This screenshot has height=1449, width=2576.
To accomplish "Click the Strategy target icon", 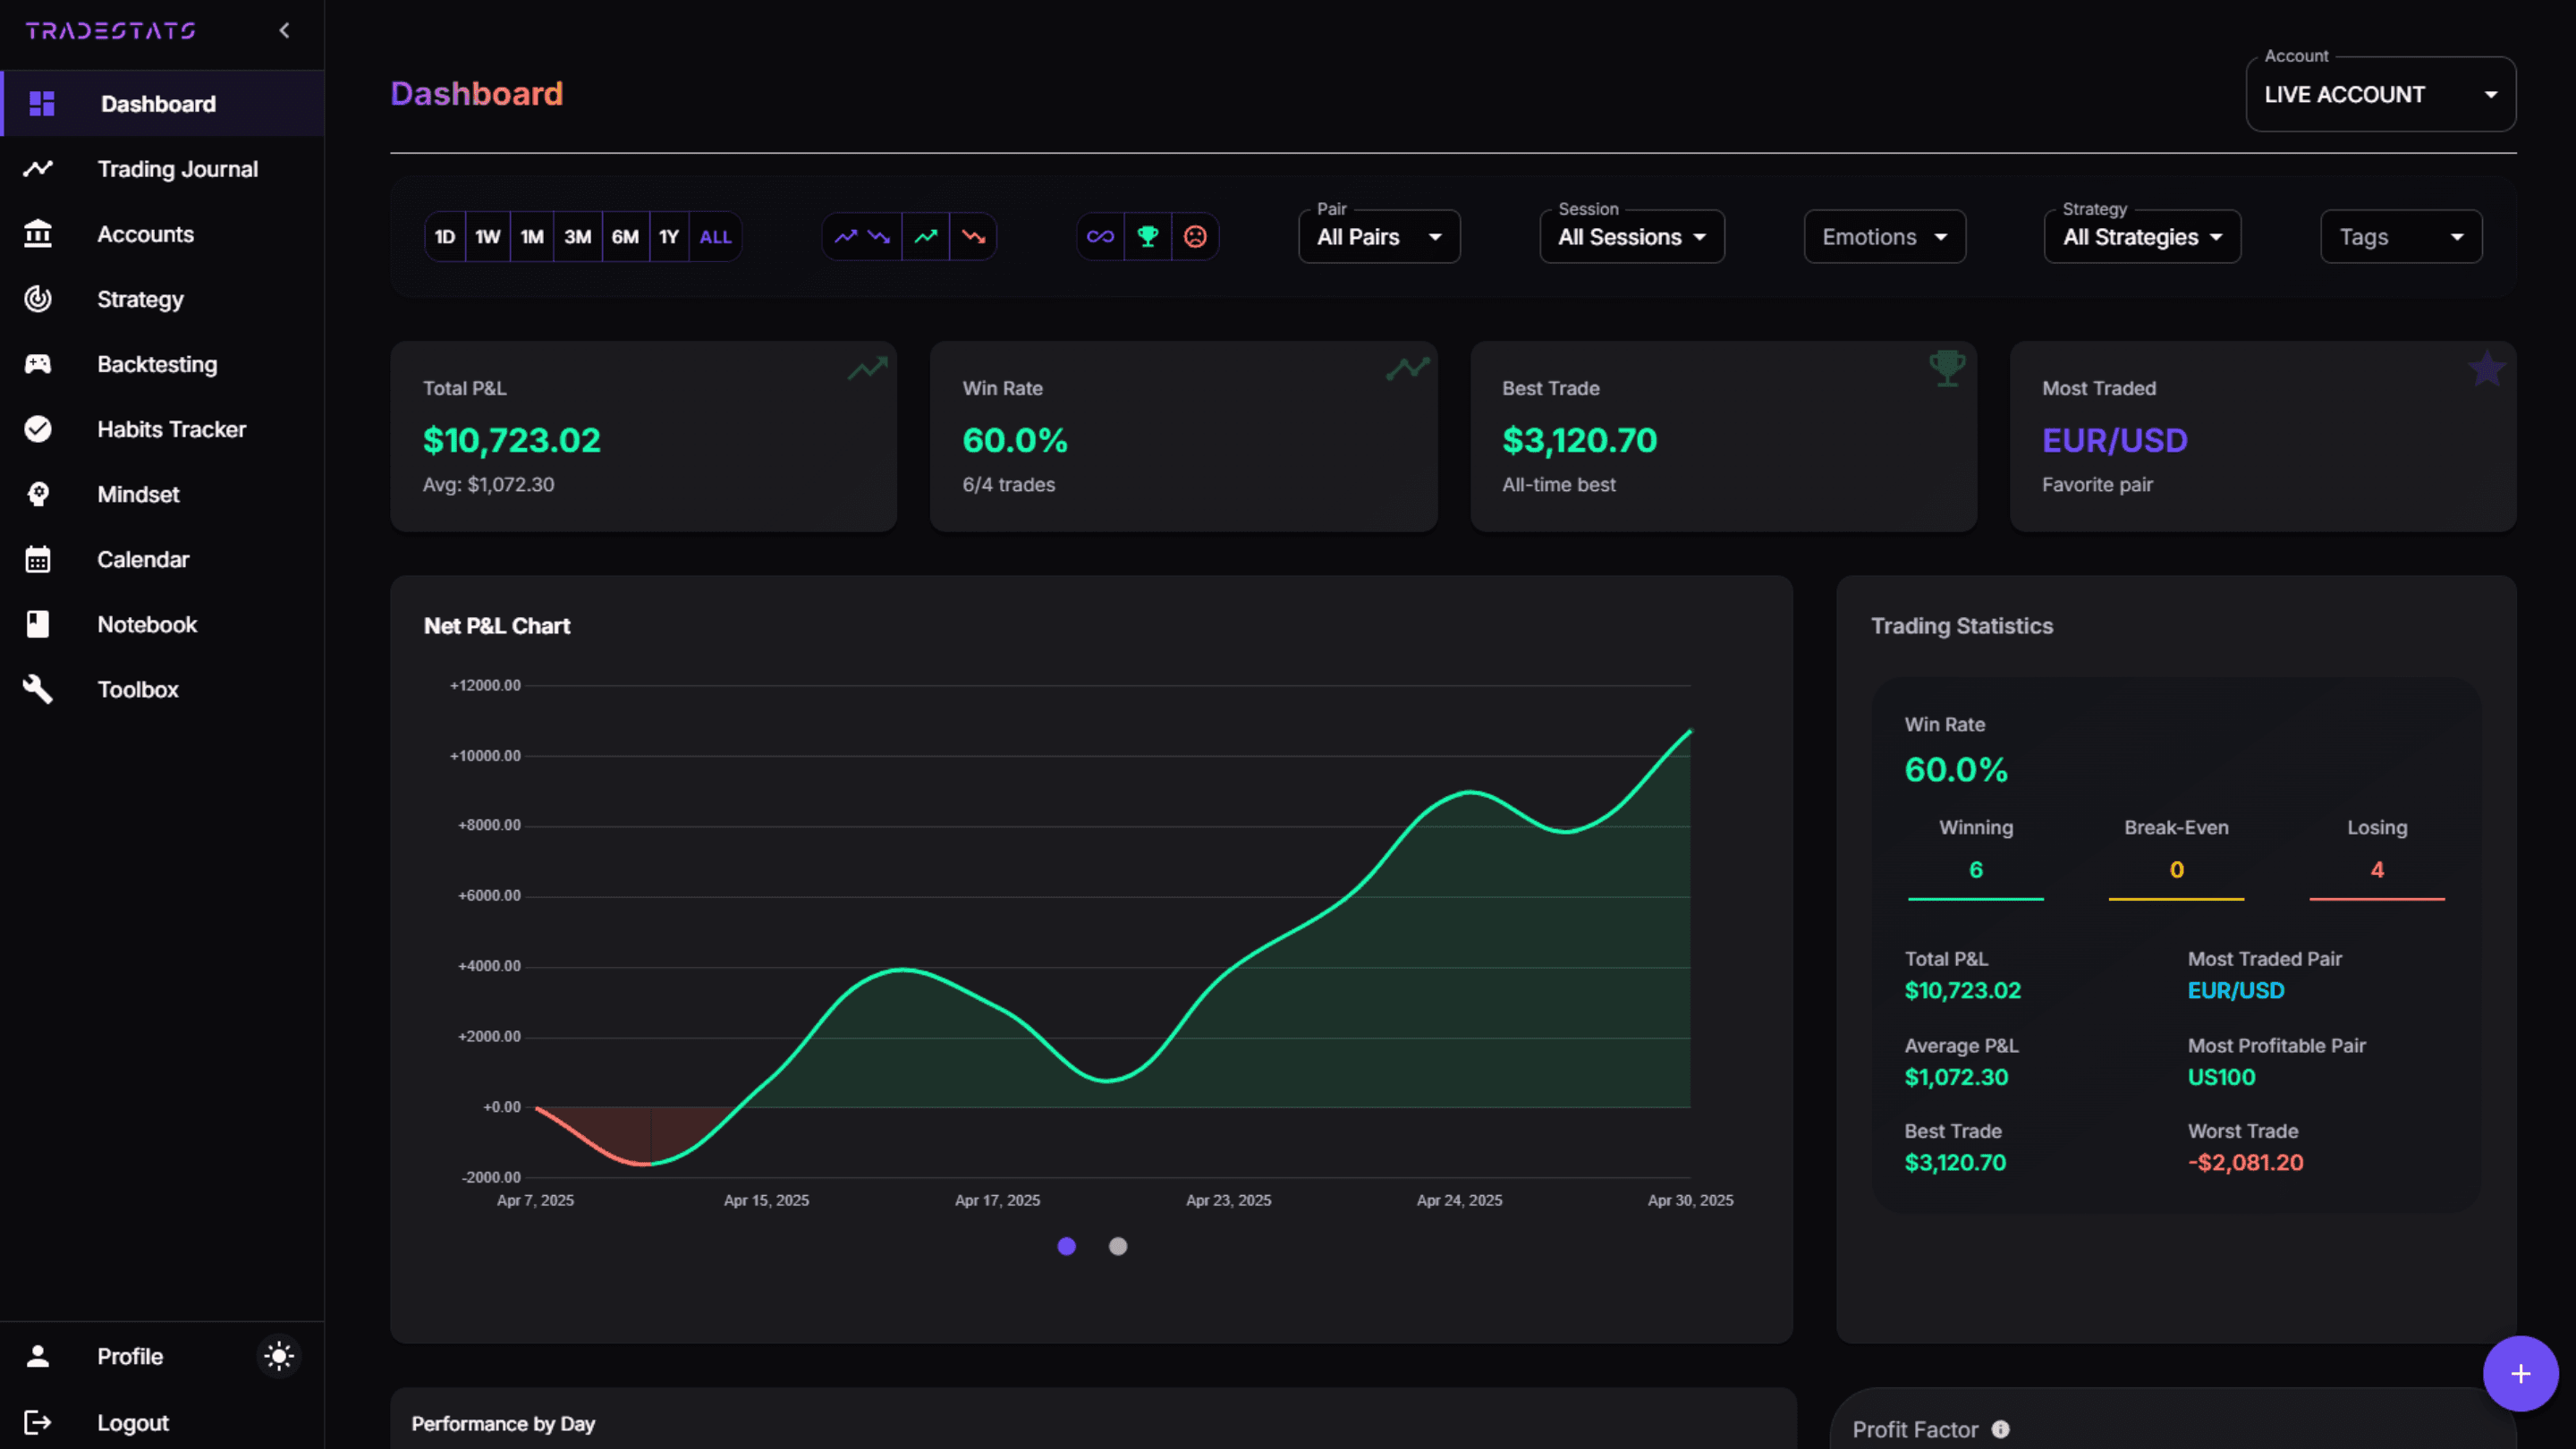I will [38, 299].
